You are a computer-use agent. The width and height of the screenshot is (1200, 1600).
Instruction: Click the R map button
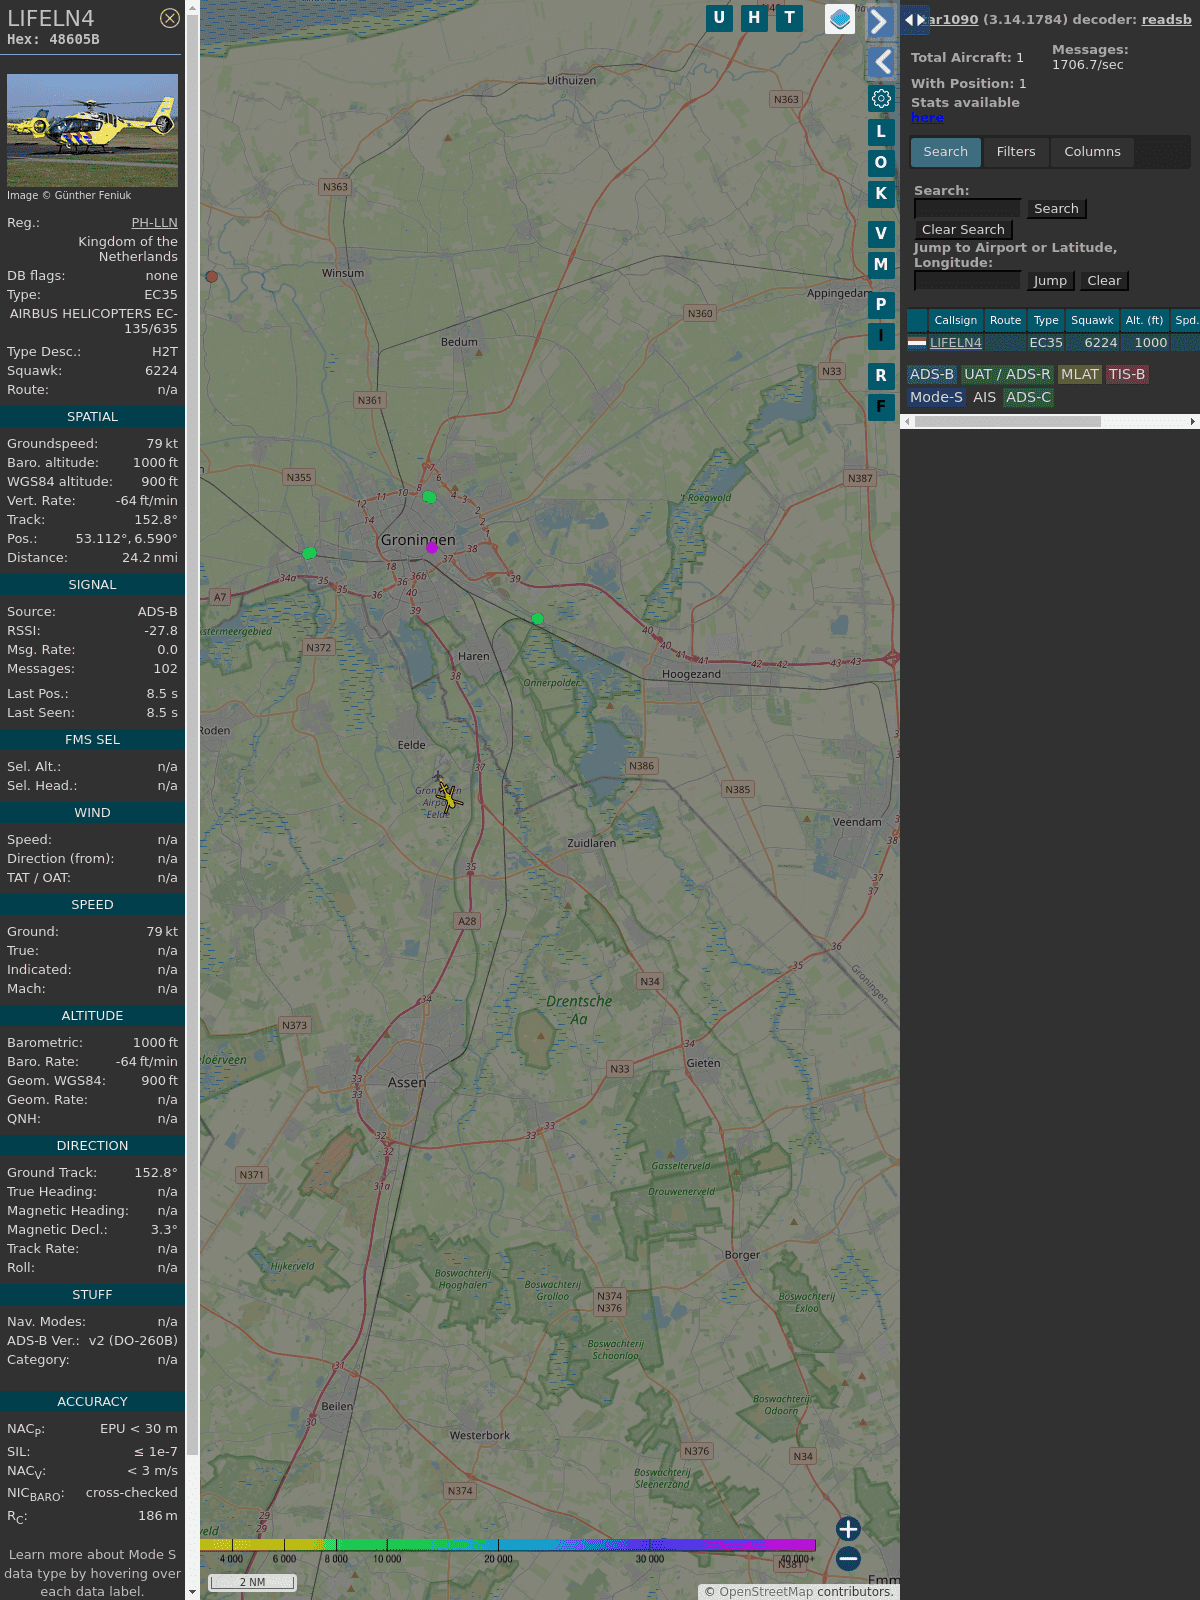pos(881,376)
